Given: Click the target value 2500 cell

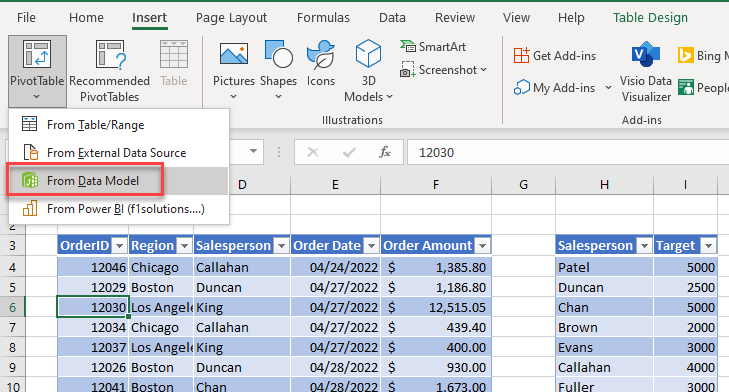Looking at the screenshot, I should (685, 287).
